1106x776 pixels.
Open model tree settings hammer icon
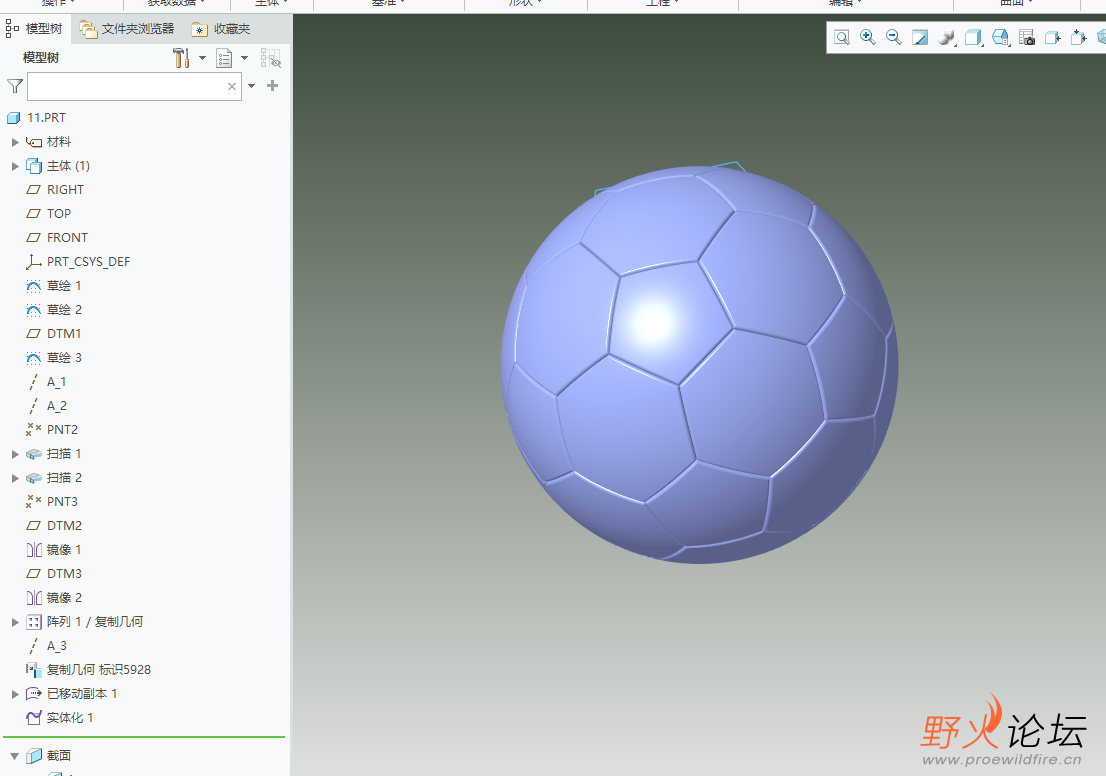181,58
